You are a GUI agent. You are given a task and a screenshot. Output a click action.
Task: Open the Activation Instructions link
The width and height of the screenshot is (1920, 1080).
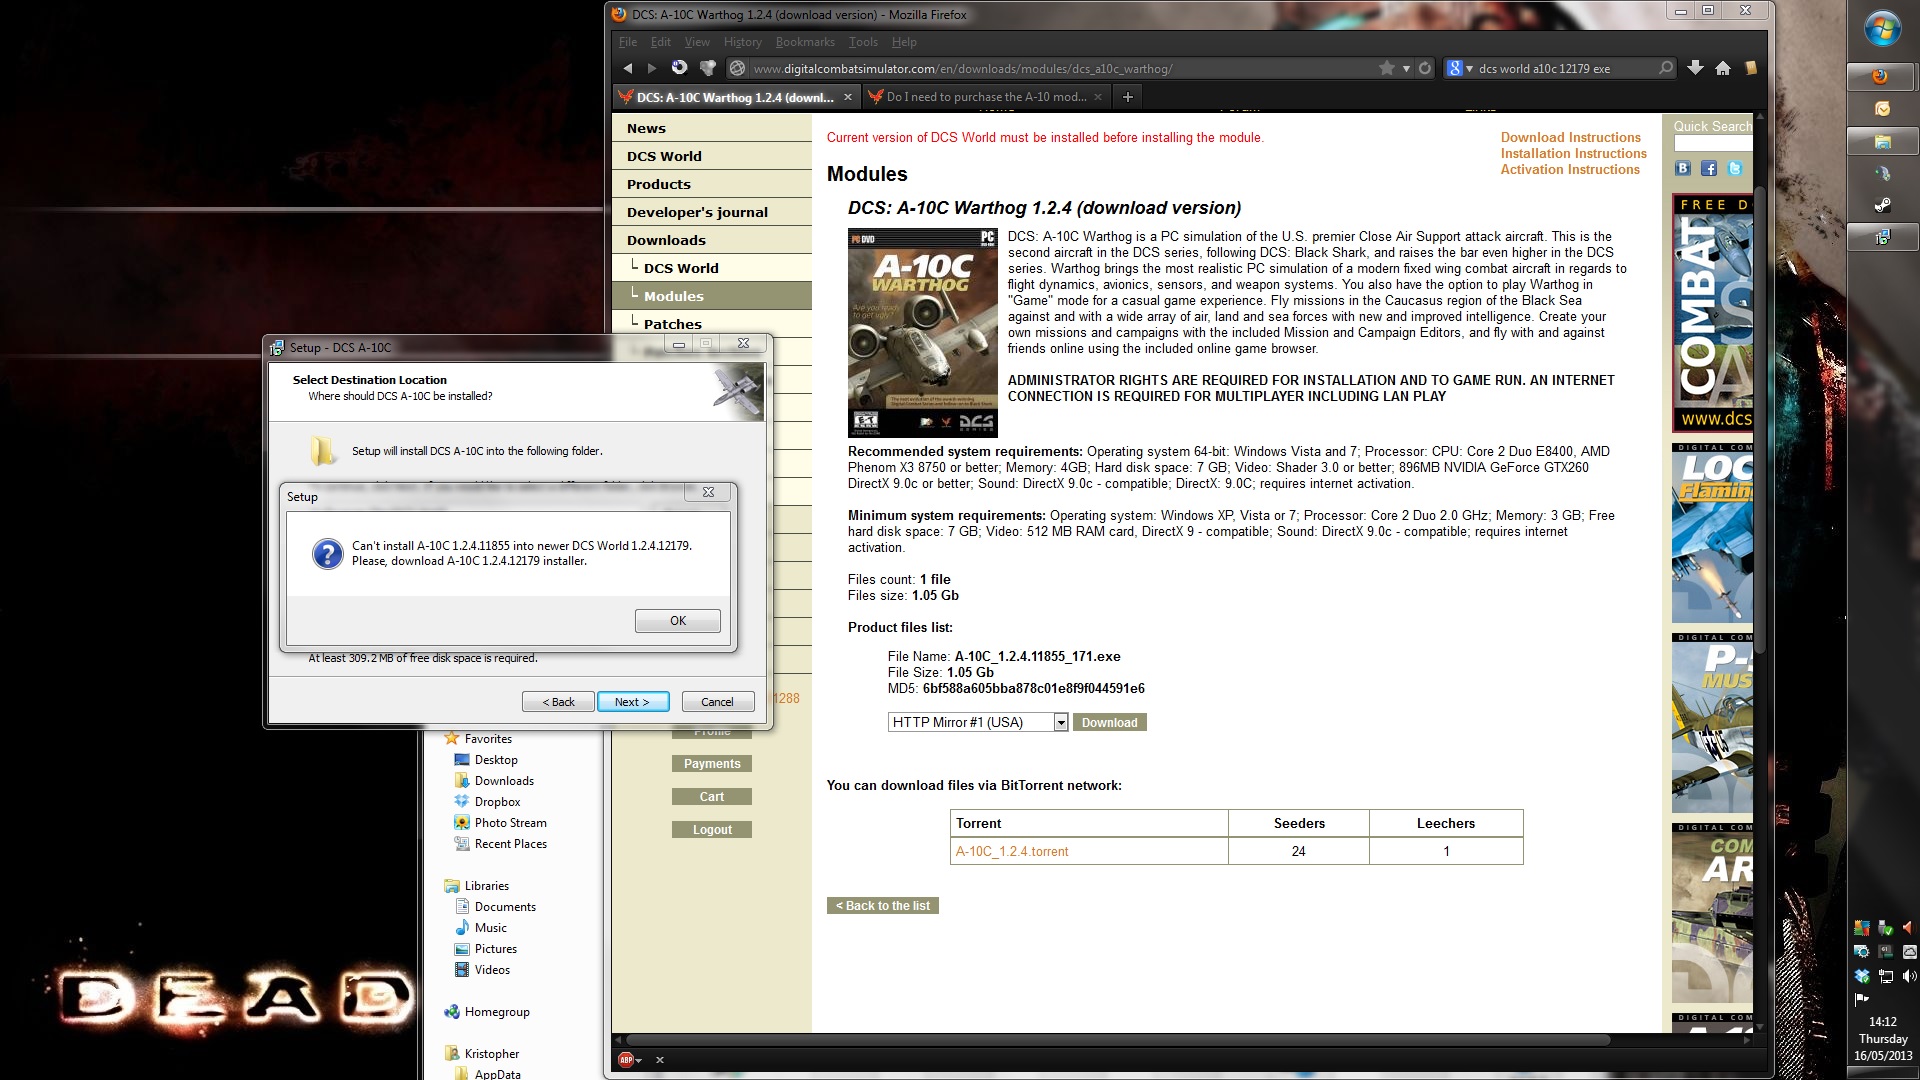1570,169
